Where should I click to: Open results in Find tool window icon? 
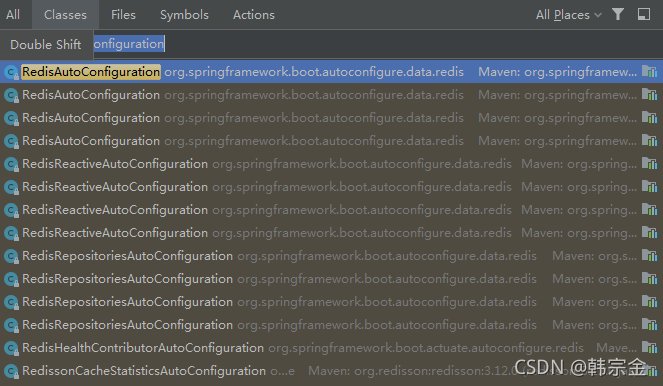click(x=644, y=15)
